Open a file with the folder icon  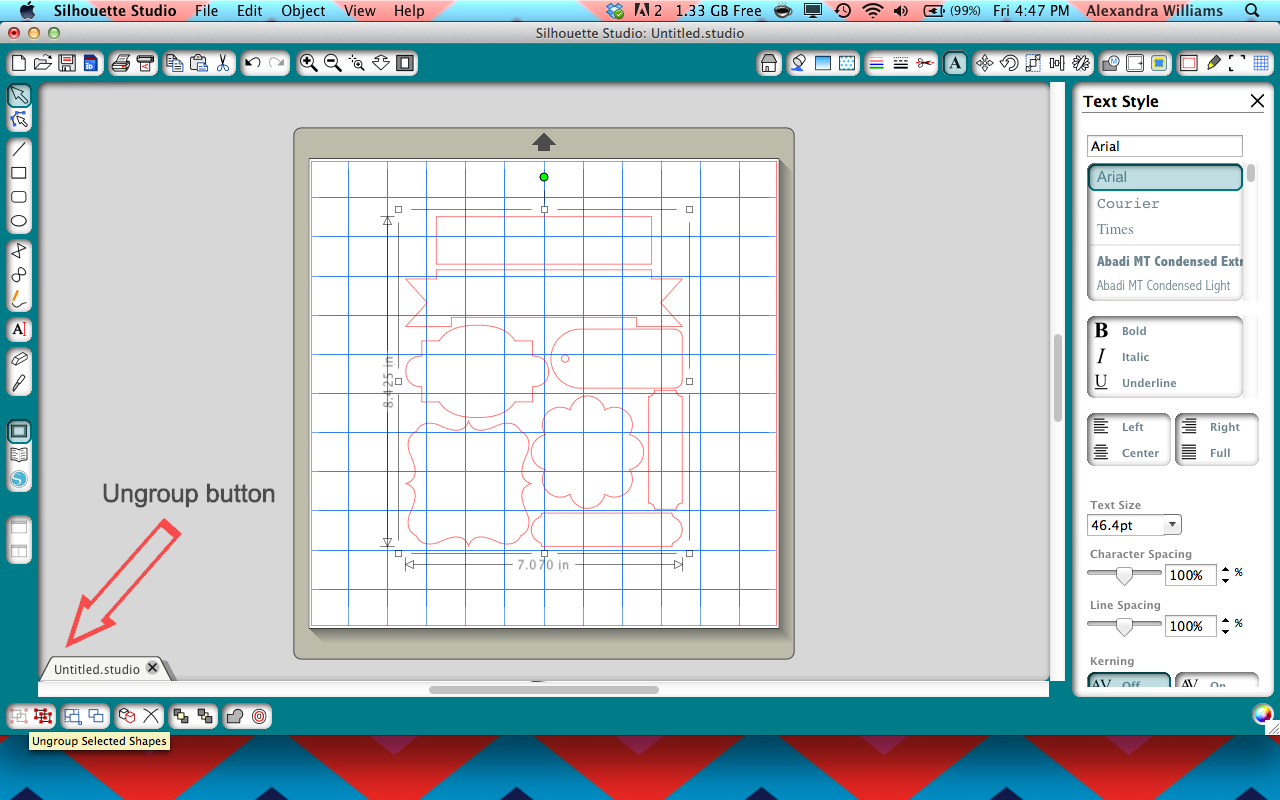pos(42,63)
